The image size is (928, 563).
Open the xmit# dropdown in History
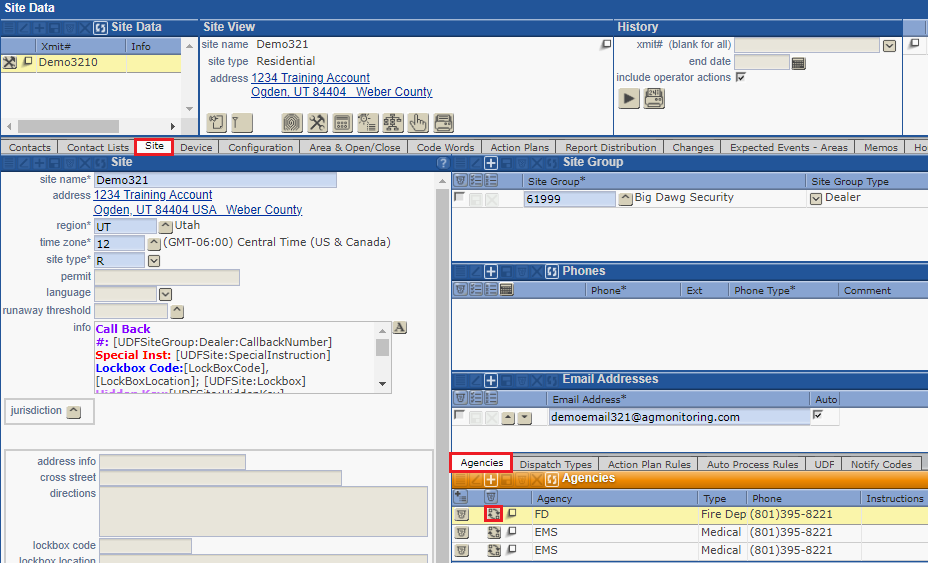[889, 45]
